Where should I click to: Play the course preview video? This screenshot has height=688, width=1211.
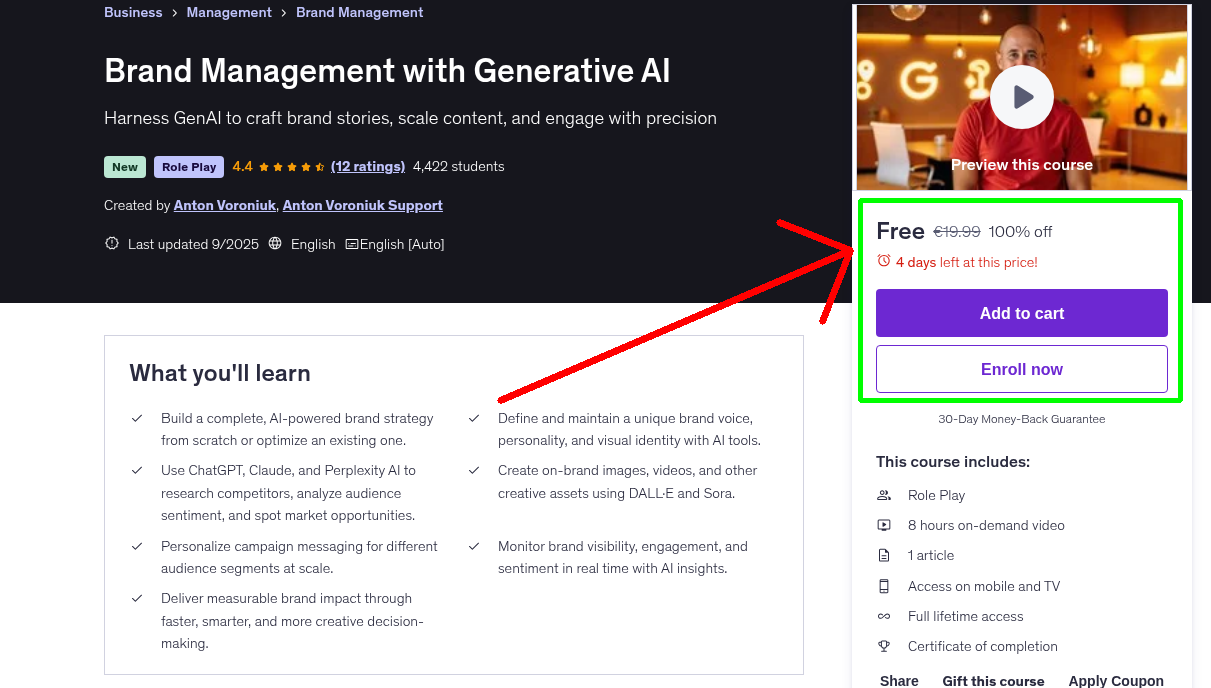pyautogui.click(x=1021, y=97)
